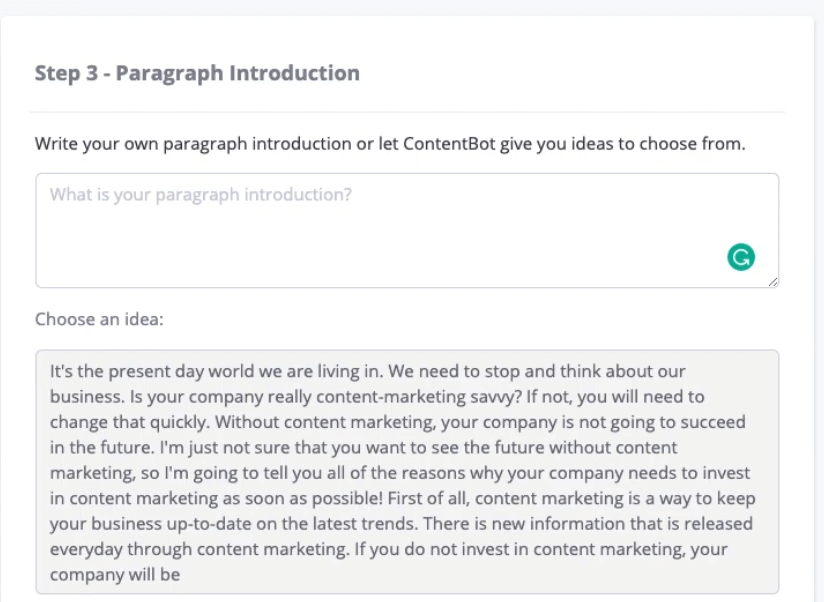Screen dimensions: 824x602
Task: Click the word 'ContentBot' in the instructions
Action: [449, 143]
